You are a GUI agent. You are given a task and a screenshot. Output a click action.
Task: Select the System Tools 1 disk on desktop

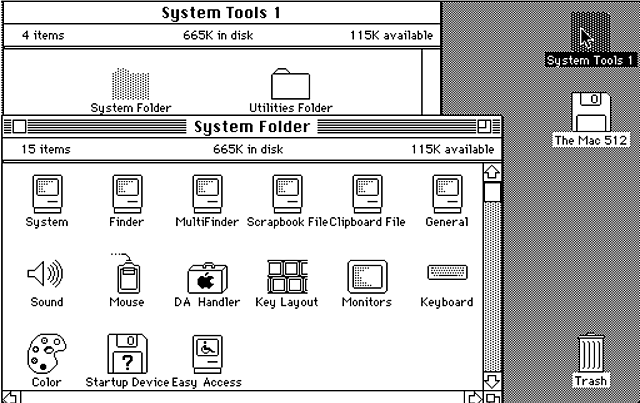[591, 33]
